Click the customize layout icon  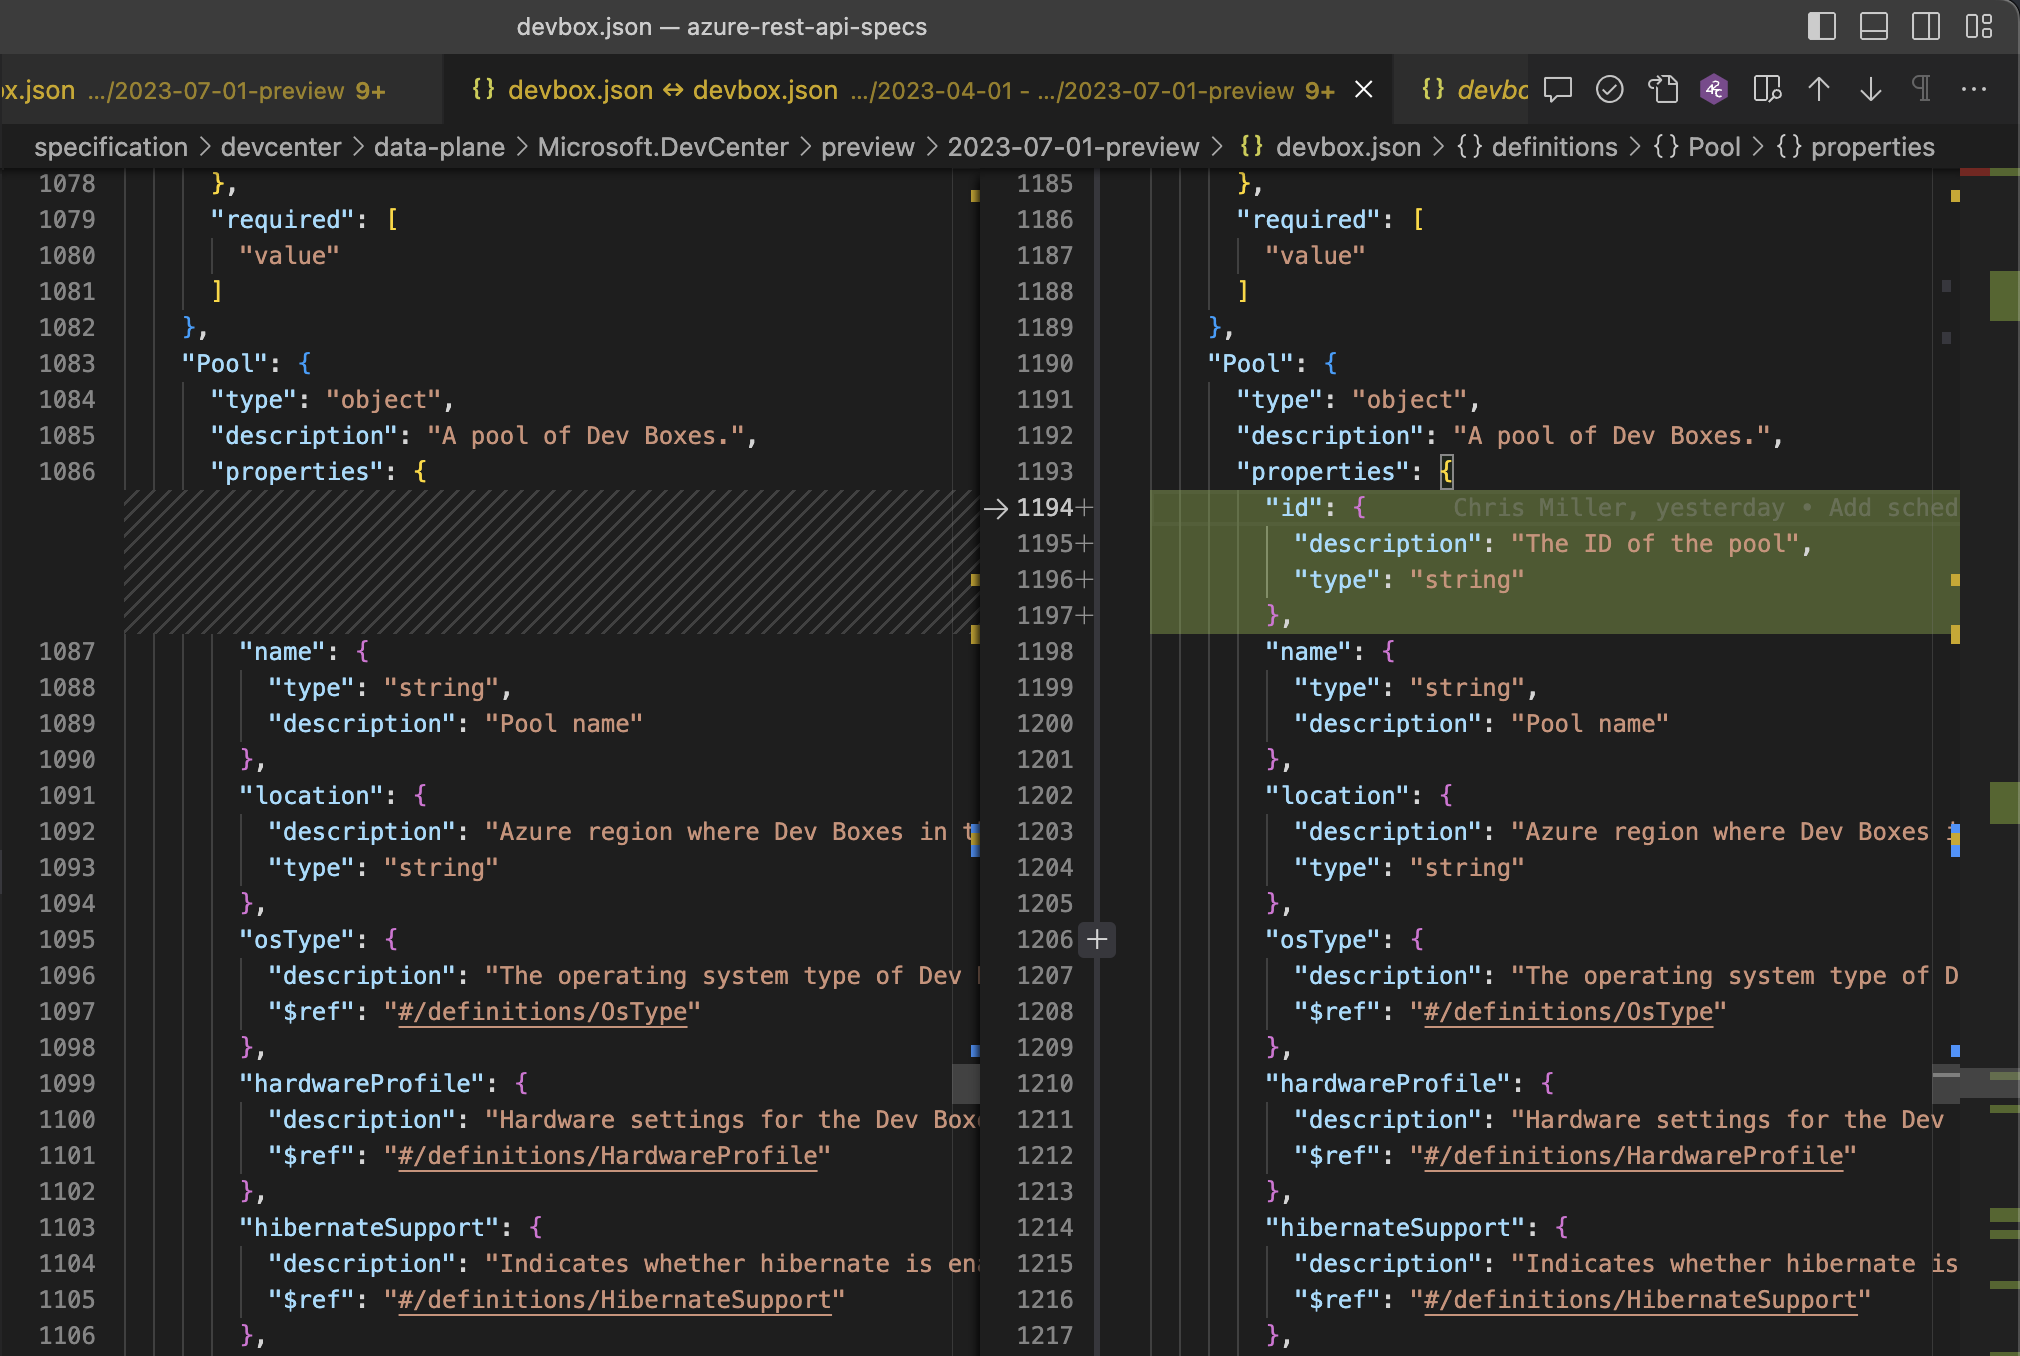tap(1978, 27)
